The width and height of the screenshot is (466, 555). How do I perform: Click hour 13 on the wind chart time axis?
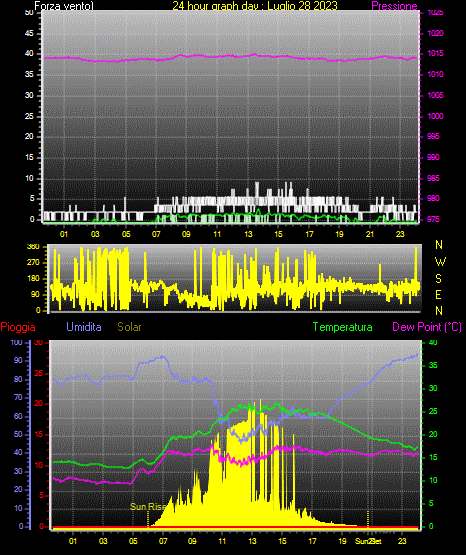pyautogui.click(x=248, y=234)
